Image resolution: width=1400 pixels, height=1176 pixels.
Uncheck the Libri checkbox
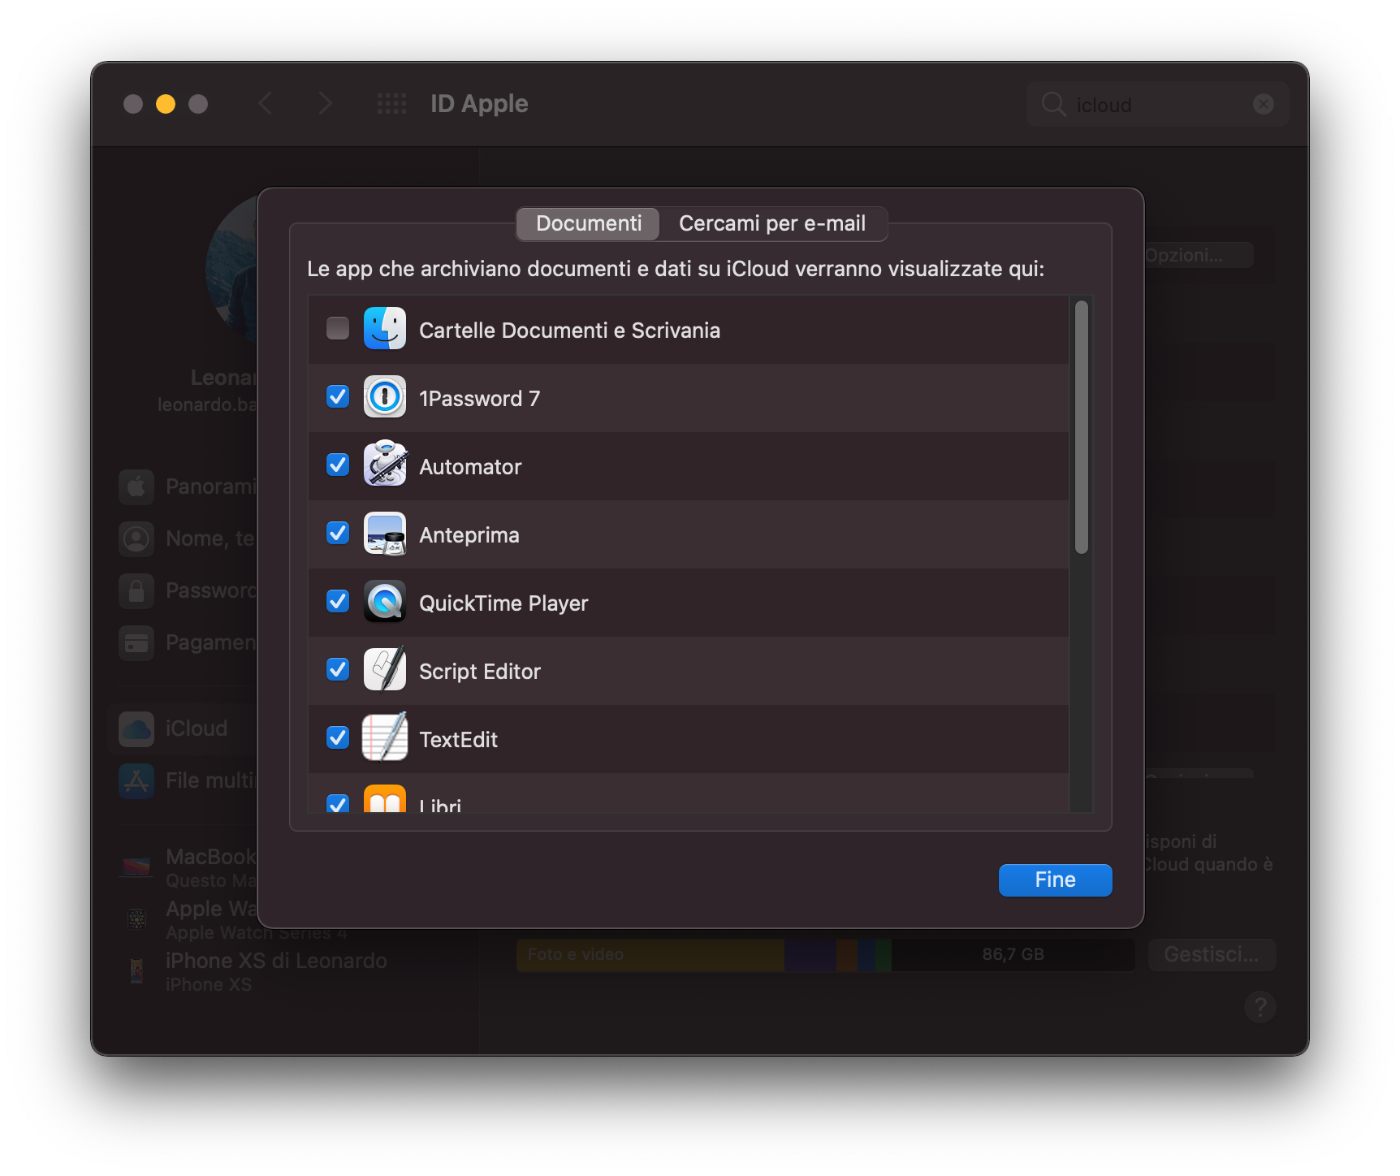(x=338, y=803)
